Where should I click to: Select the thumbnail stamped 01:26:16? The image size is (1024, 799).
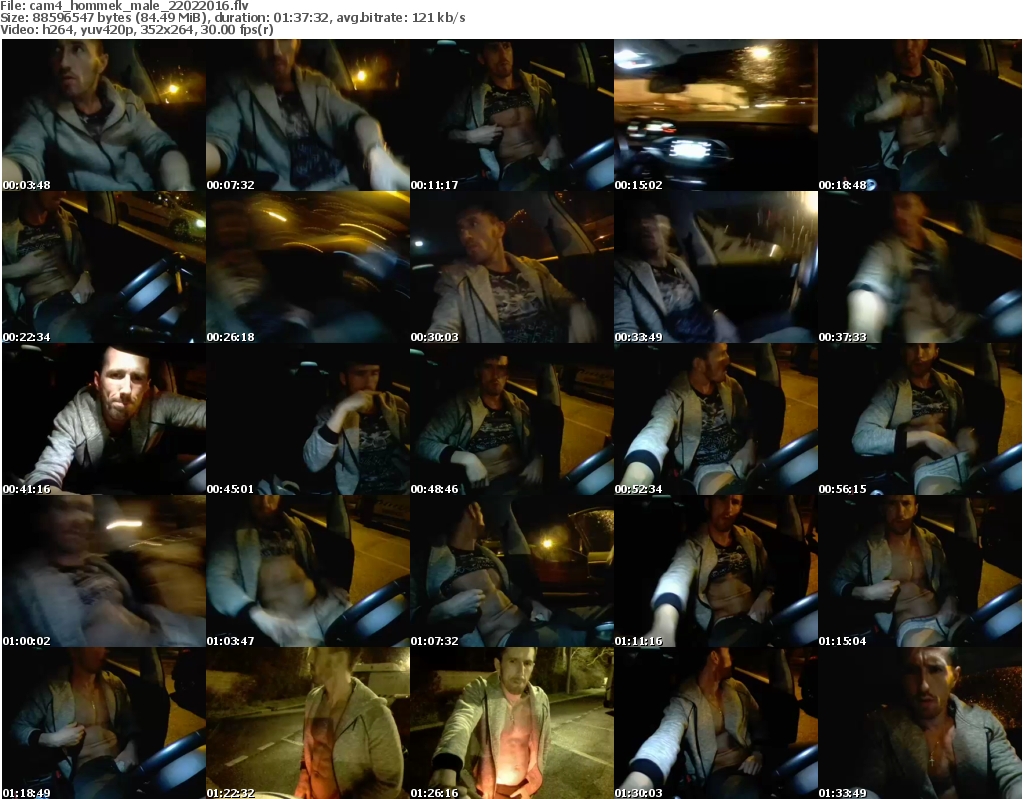click(x=511, y=723)
